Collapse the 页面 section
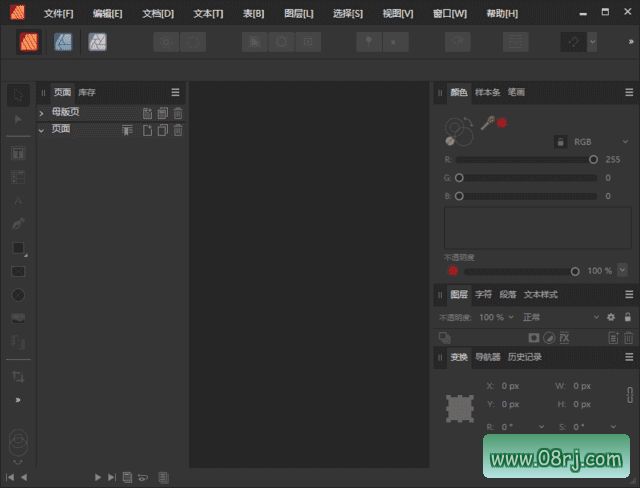This screenshot has width=640, height=488. coord(41,131)
